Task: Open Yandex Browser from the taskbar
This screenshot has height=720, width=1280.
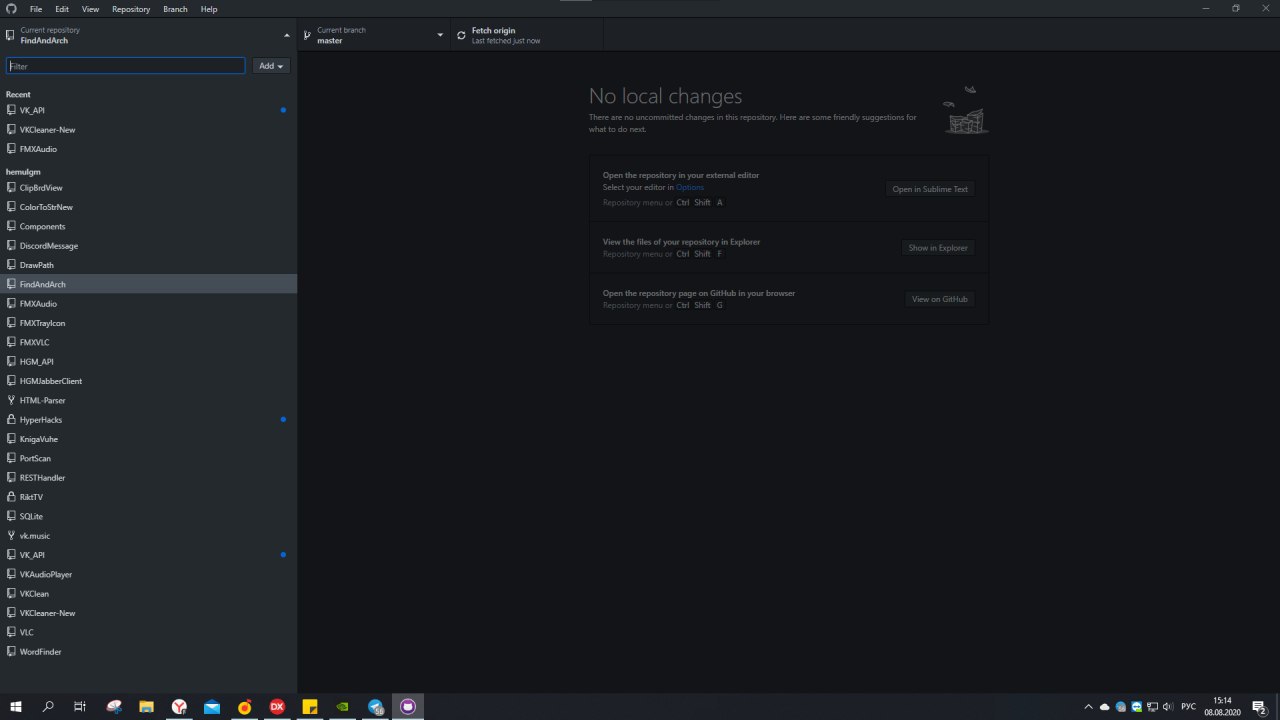Action: tap(179, 706)
